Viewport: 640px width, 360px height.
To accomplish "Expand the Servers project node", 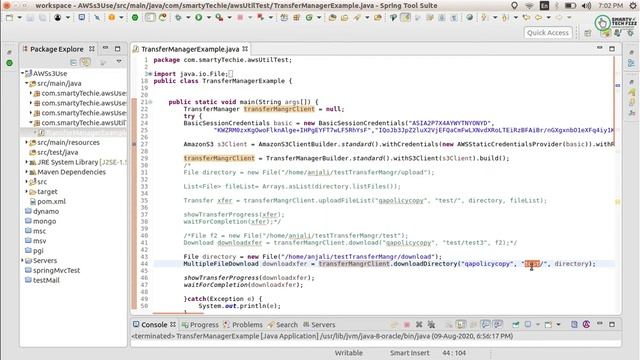I will coord(23,260).
